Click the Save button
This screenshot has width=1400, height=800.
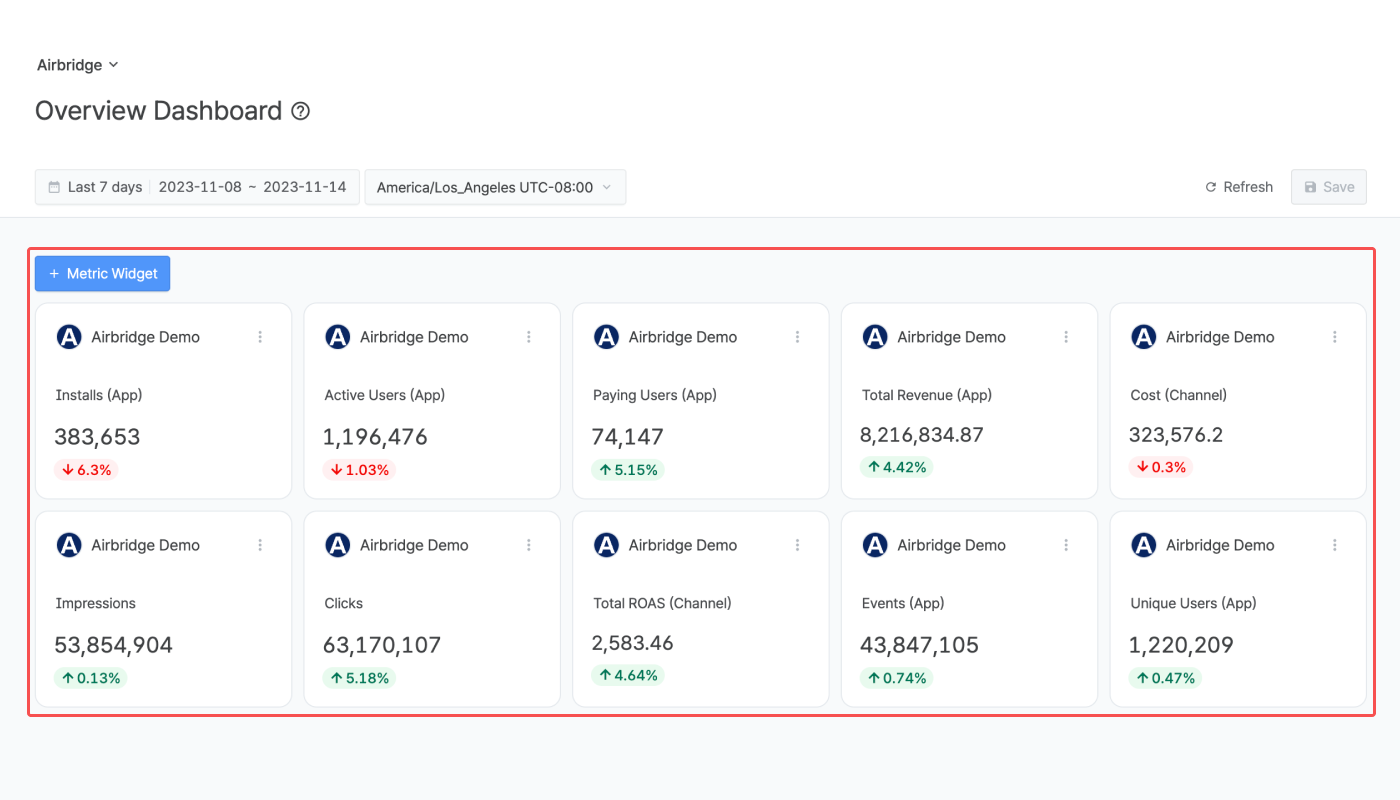pyautogui.click(x=1329, y=187)
